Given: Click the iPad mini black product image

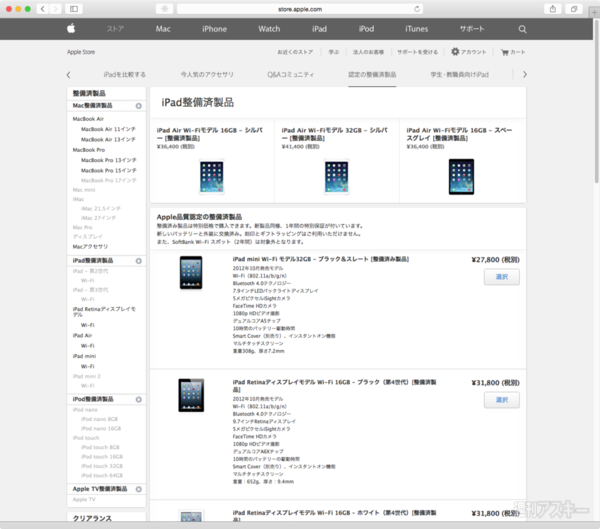Looking at the screenshot, I should point(191,273).
